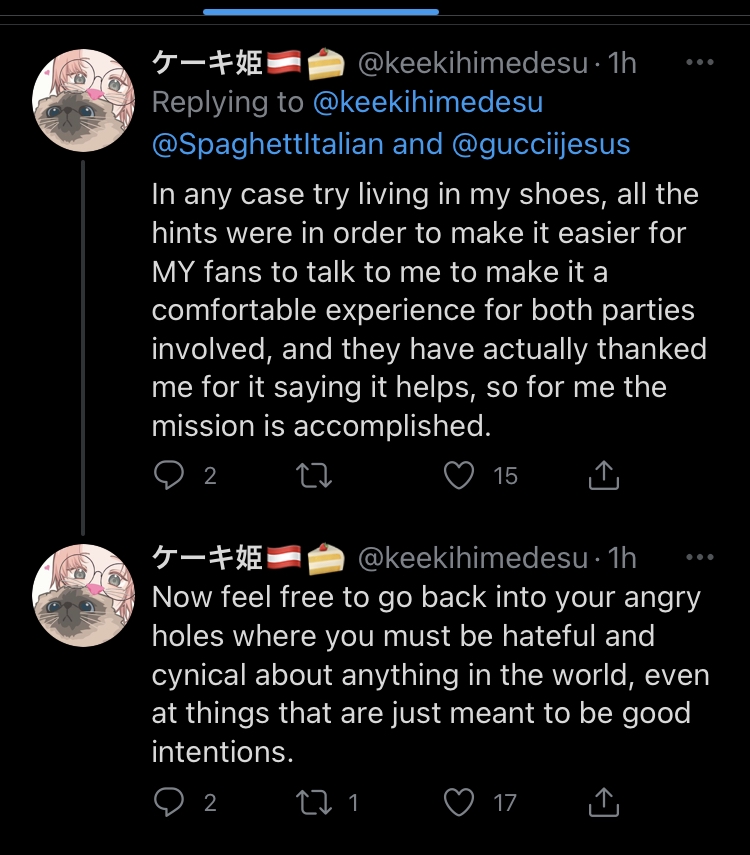750x855 pixels.
Task: Open the @keekihimedesu reply mention
Action: [428, 103]
